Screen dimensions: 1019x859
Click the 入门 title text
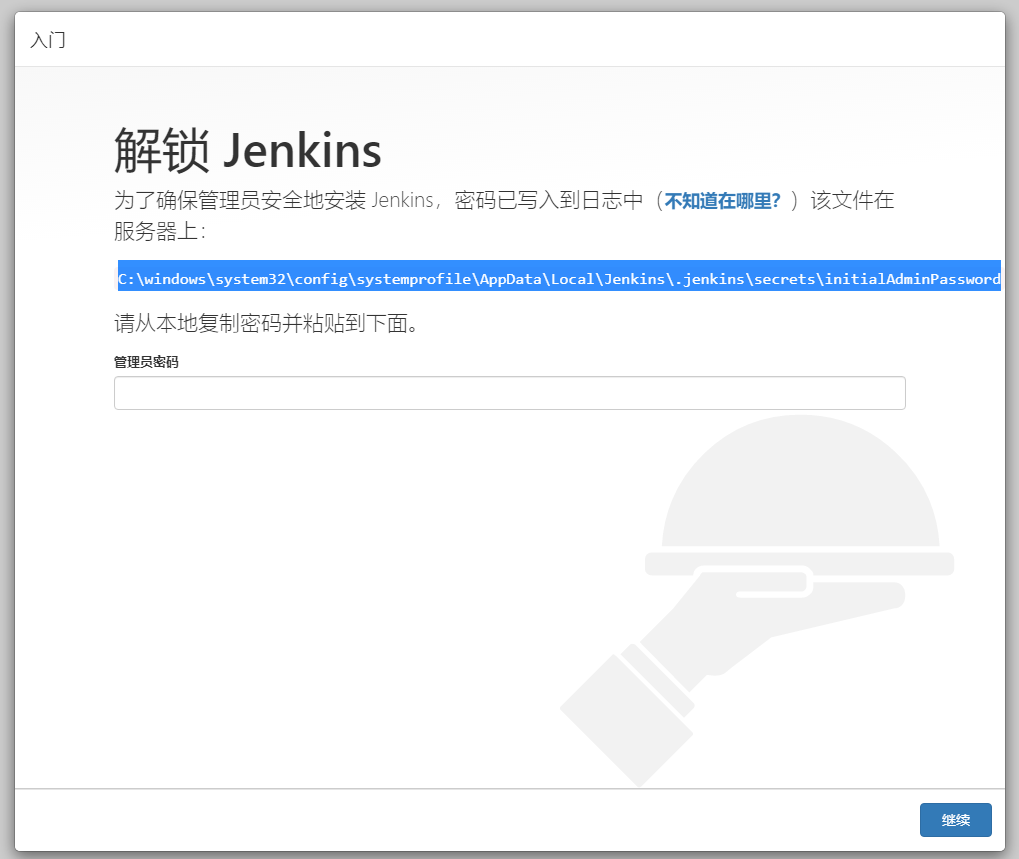click(48, 40)
